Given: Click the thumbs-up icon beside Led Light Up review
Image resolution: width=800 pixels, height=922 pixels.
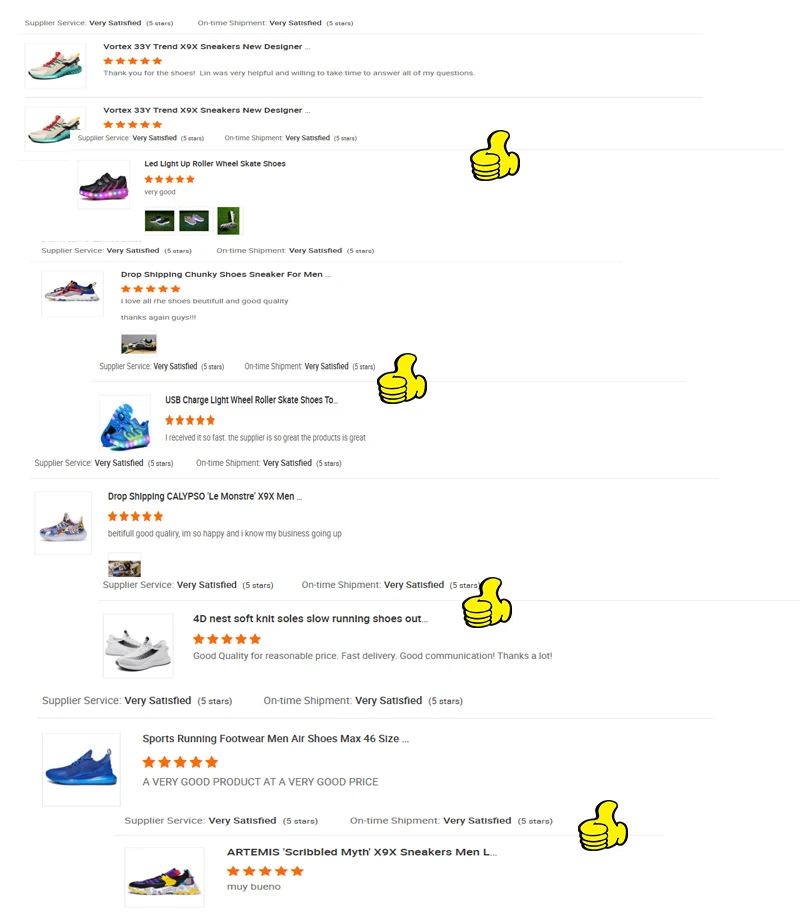Looking at the screenshot, I should coord(495,156).
